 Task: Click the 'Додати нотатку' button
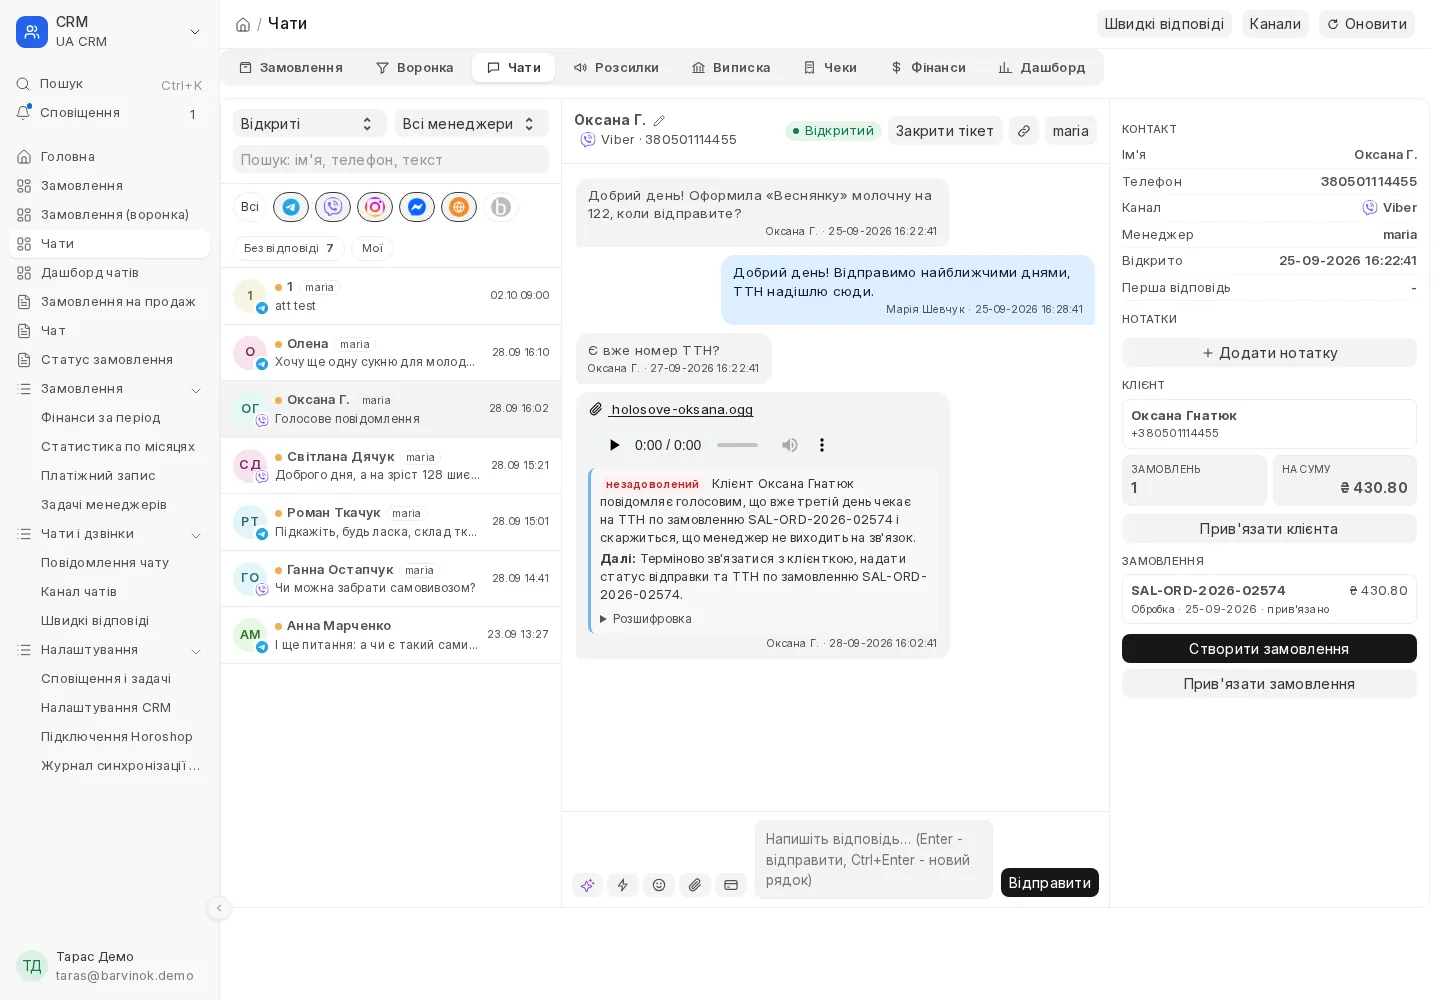coord(1269,353)
